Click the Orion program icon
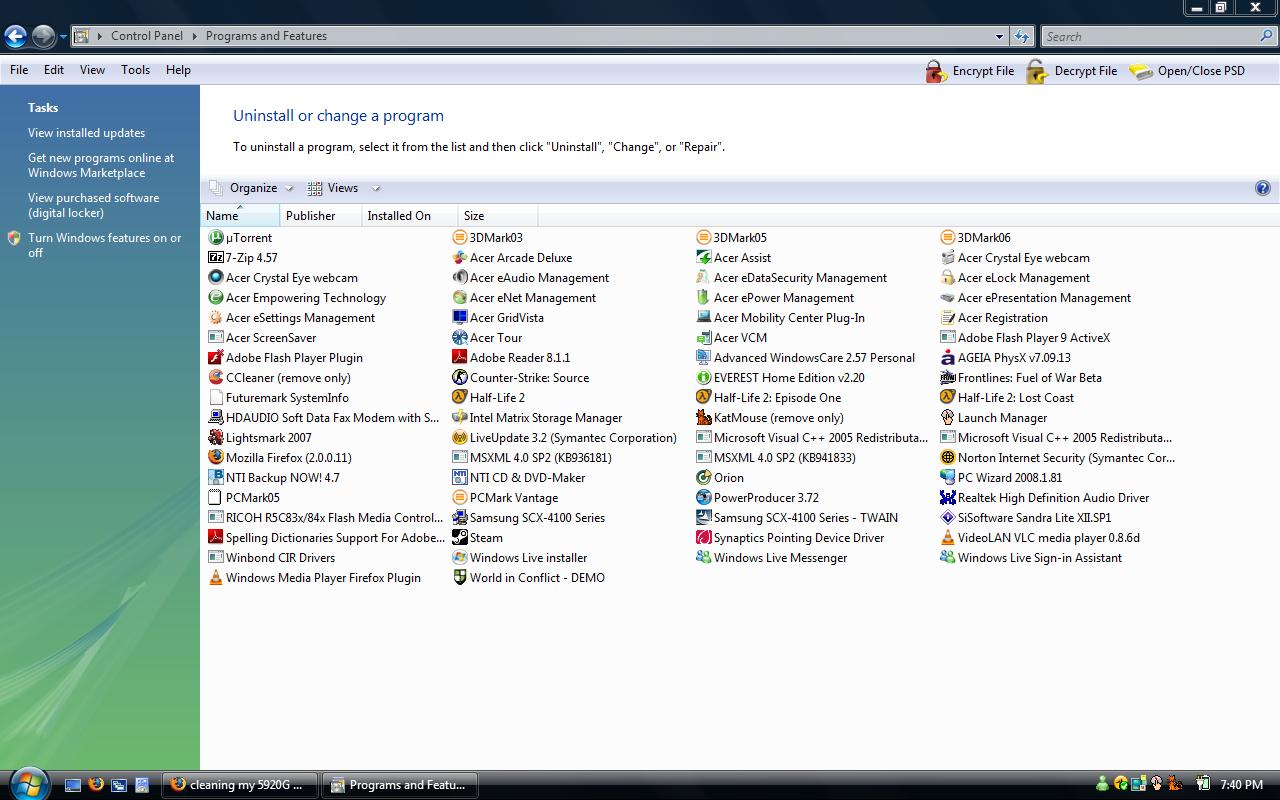The image size is (1280, 800). [x=703, y=478]
